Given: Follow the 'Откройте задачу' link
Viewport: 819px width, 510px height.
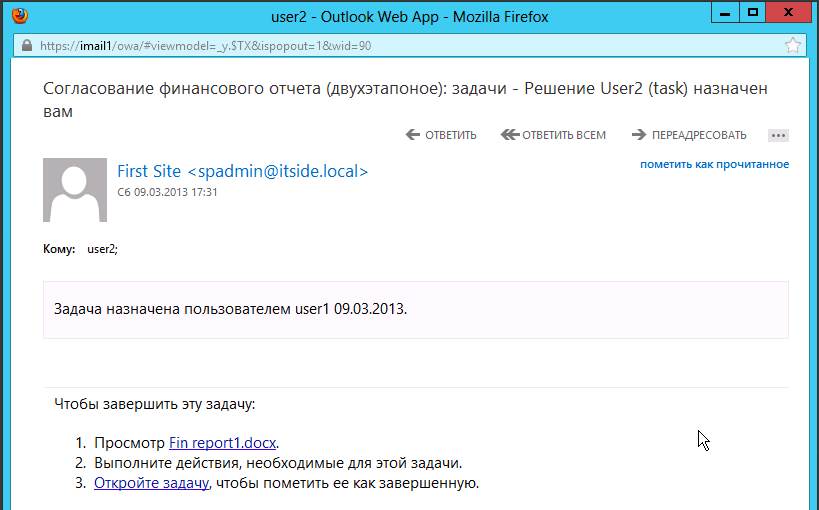Looking at the screenshot, I should click(x=151, y=483).
